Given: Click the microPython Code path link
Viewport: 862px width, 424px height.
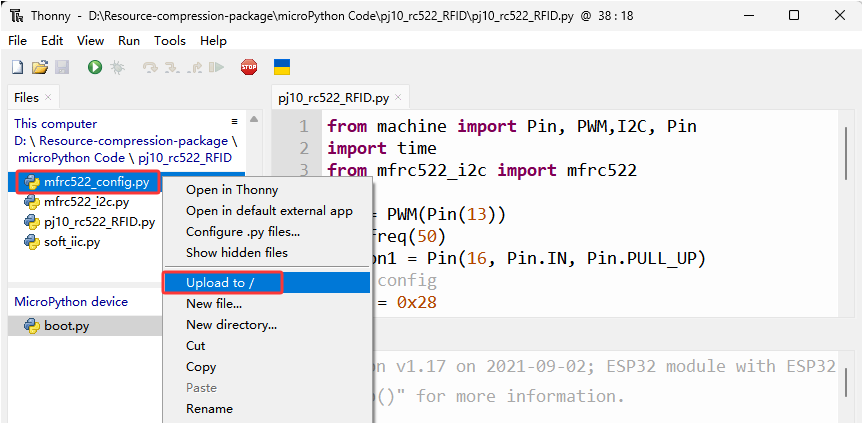Looking at the screenshot, I should [x=71, y=158].
